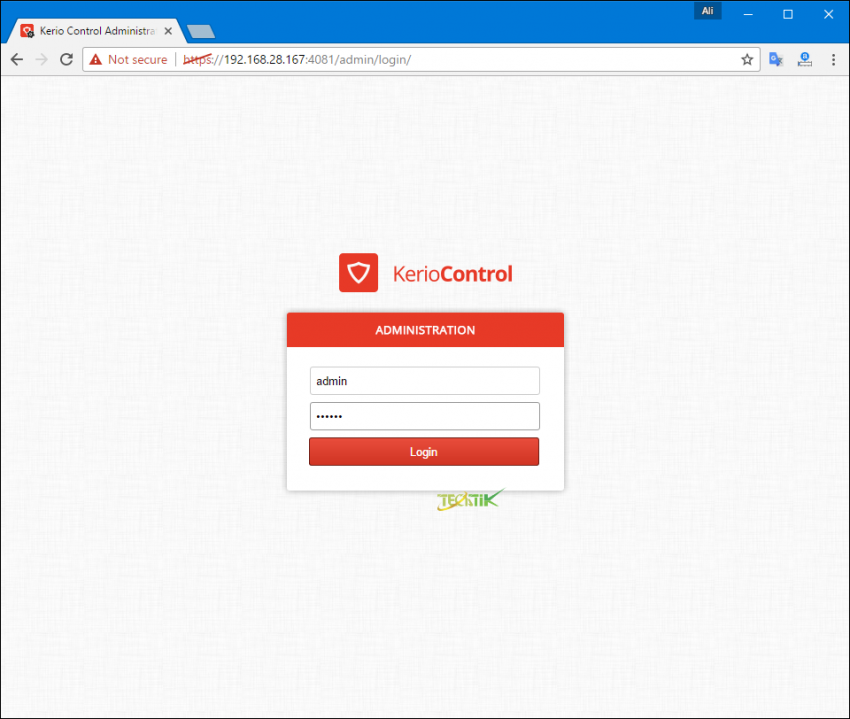Reload the login page
Screen dimensions: 850x719
pyautogui.click(x=66, y=59)
